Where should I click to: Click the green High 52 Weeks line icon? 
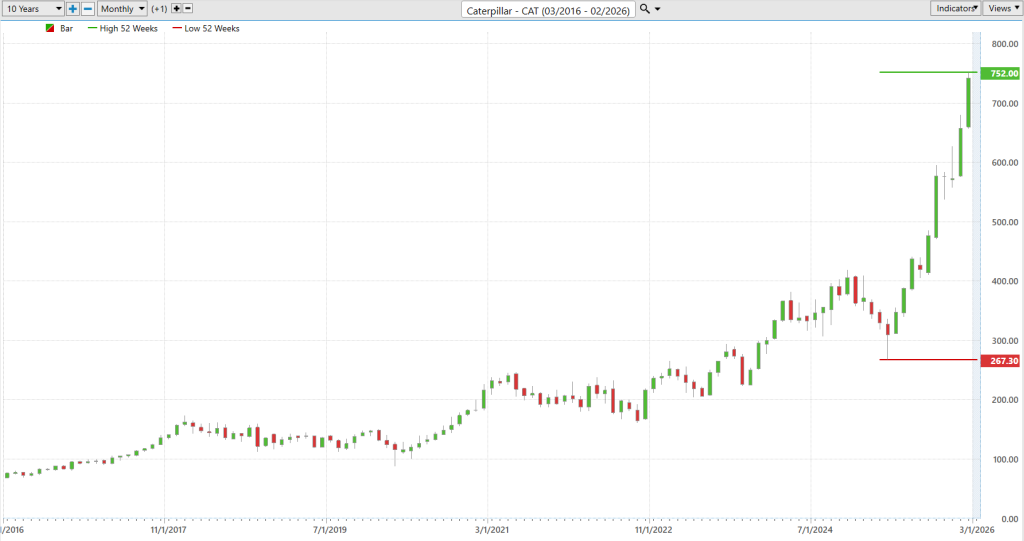tap(92, 28)
